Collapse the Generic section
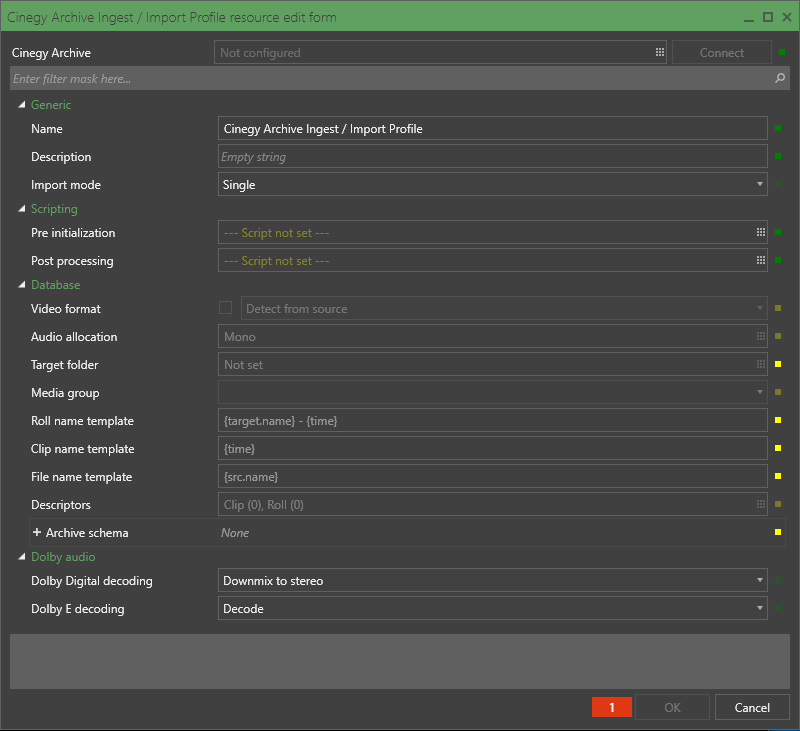Screen dimensions: 800x731 pos(21,105)
